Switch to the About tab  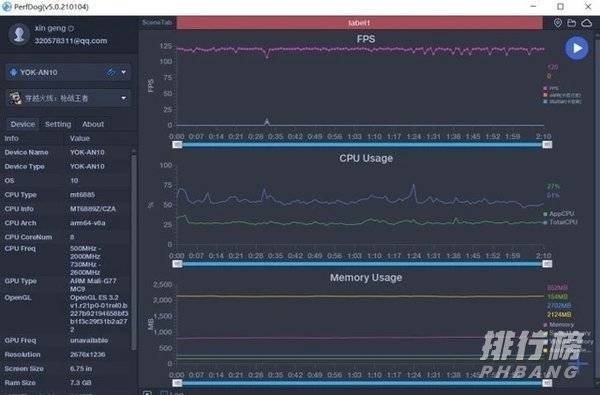[x=93, y=124]
